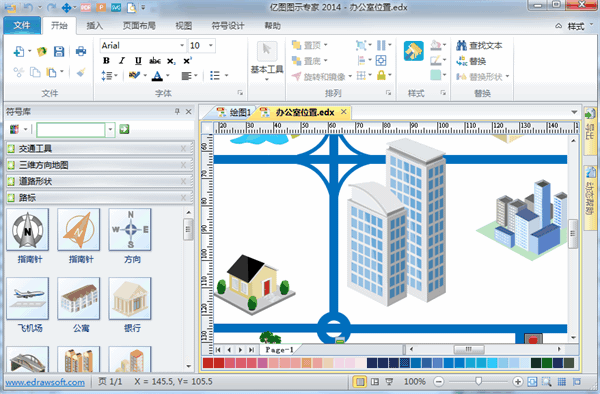The width and height of the screenshot is (600, 394).
Task: Close the 办公室位置.edx document tab
Action: click(x=344, y=112)
